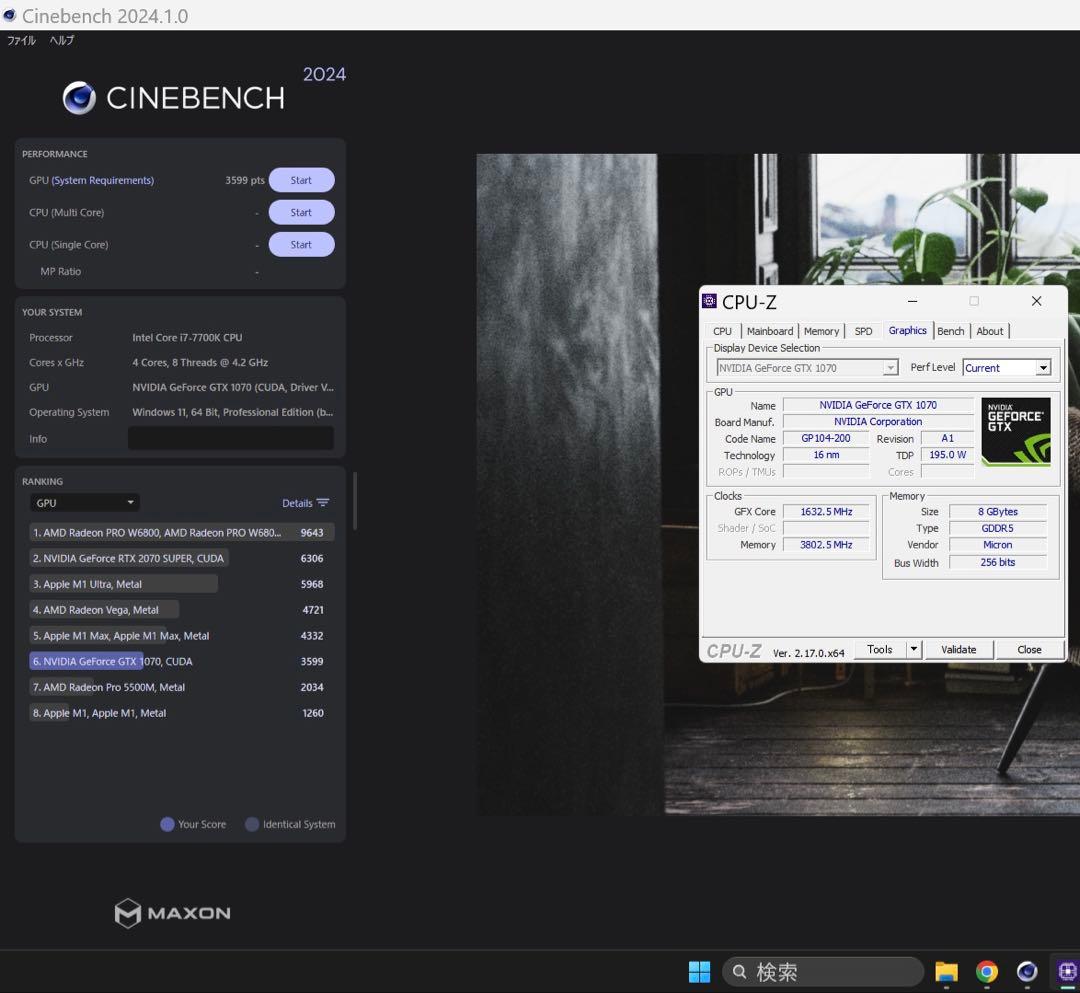The width and height of the screenshot is (1080, 993).
Task: Open the System Requirements link
Action: click(x=103, y=181)
